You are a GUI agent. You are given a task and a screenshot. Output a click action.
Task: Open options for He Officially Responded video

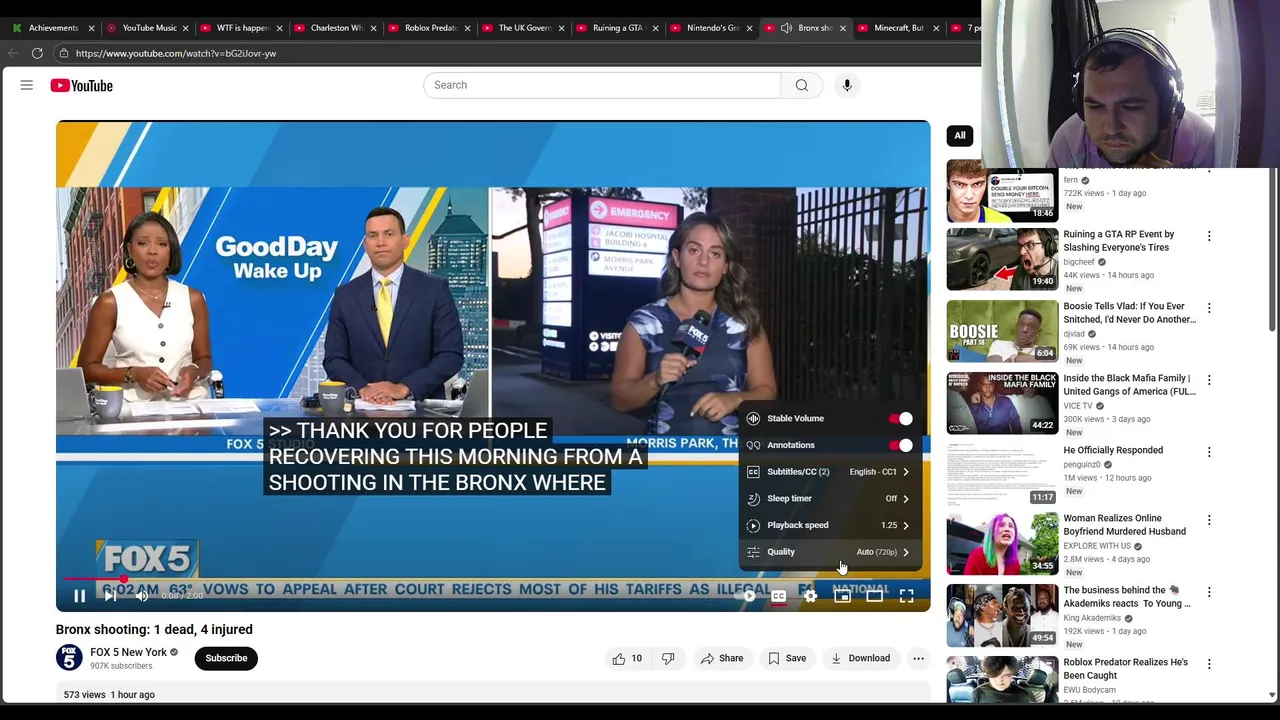(1209, 452)
